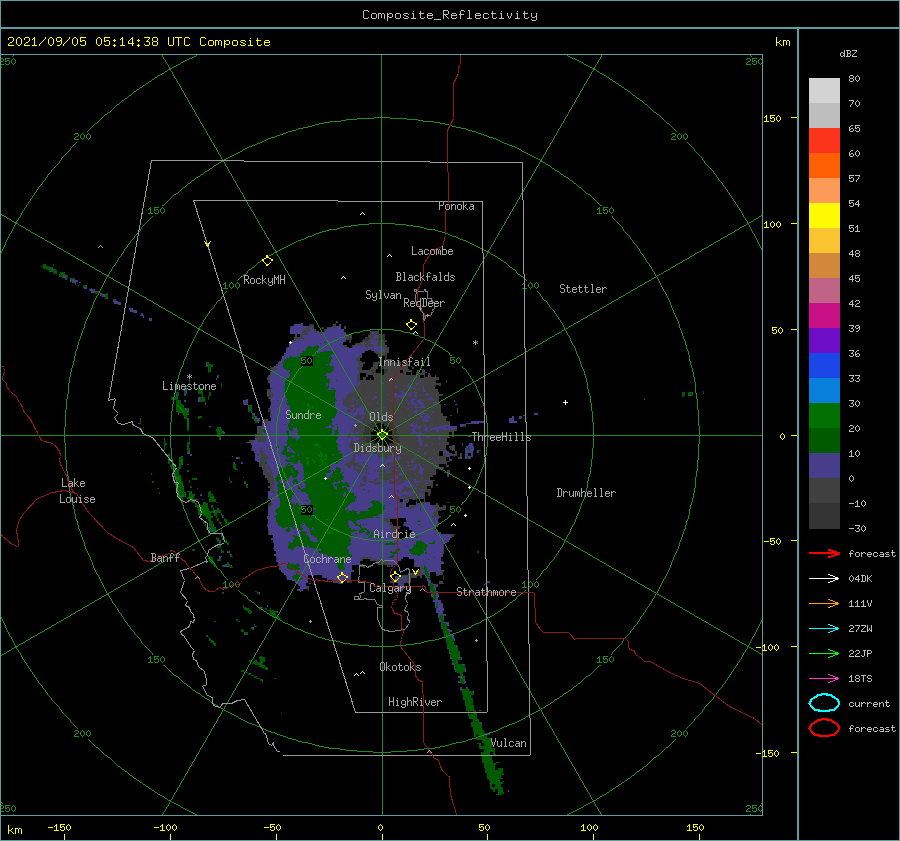Click the green 20 dBZ swatch
This screenshot has height=841, width=900.
coord(824,415)
